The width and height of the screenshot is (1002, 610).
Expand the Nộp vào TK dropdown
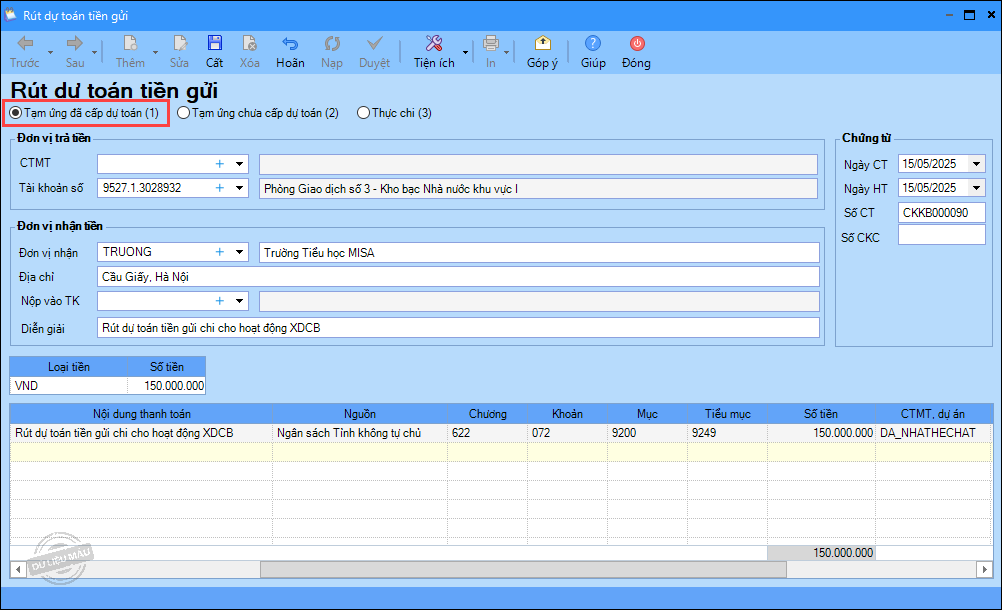pyautogui.click(x=240, y=300)
